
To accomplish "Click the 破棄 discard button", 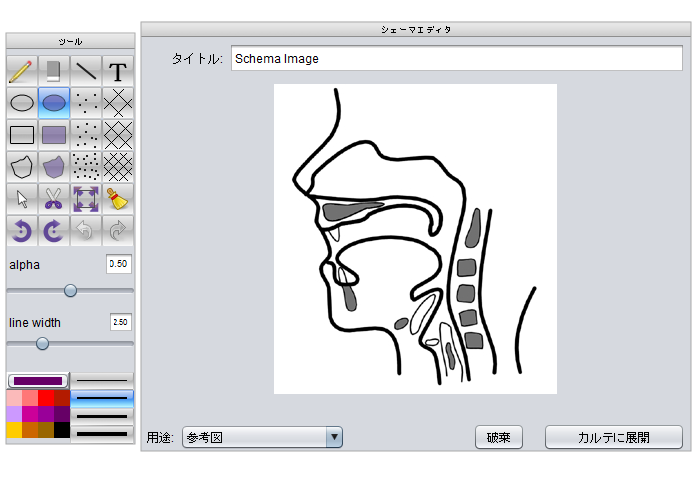I will click(x=498, y=437).
